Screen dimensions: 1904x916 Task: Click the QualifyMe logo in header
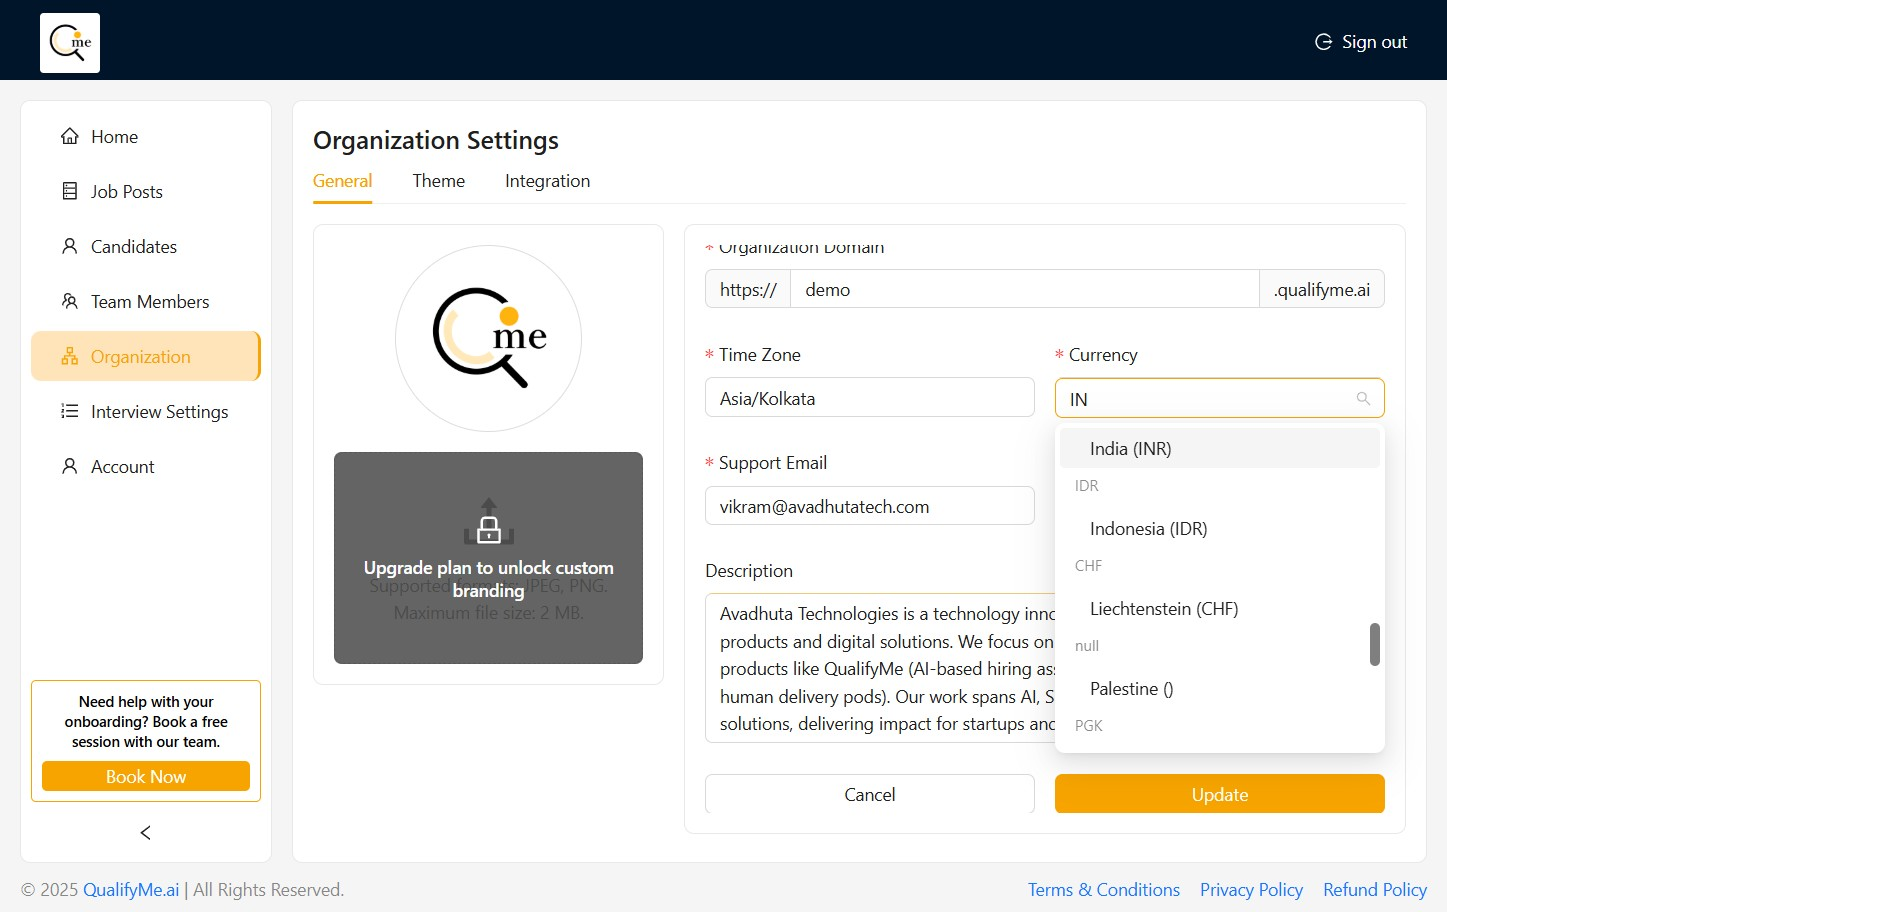[70, 43]
